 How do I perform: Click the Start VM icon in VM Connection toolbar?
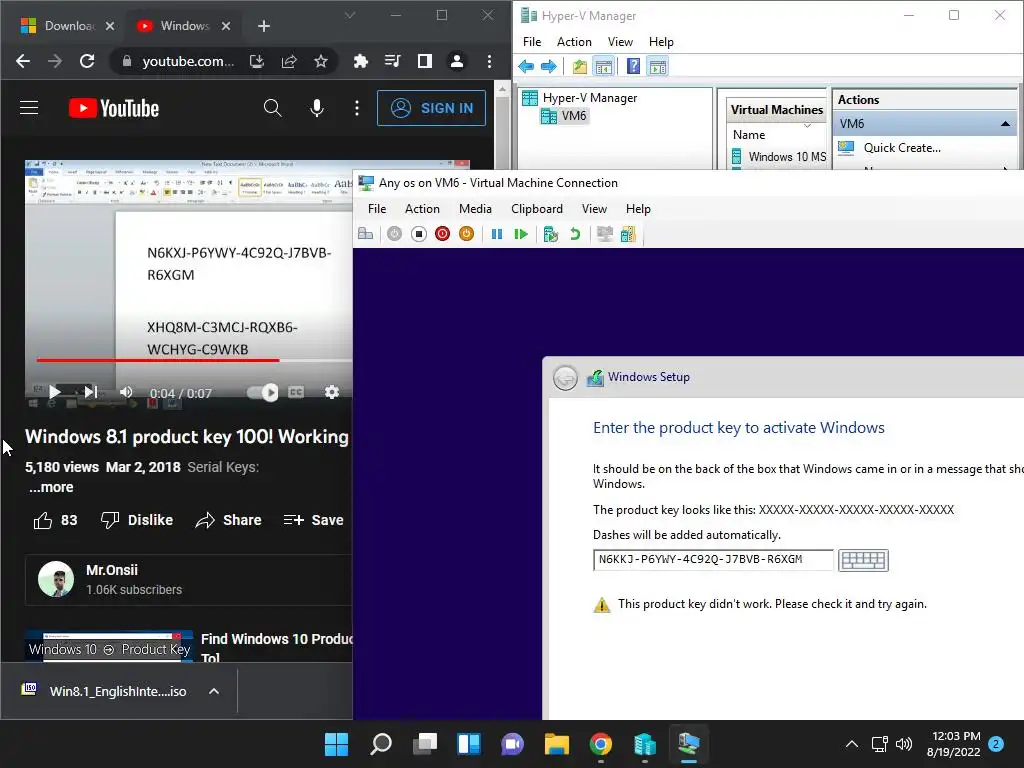tap(394, 234)
